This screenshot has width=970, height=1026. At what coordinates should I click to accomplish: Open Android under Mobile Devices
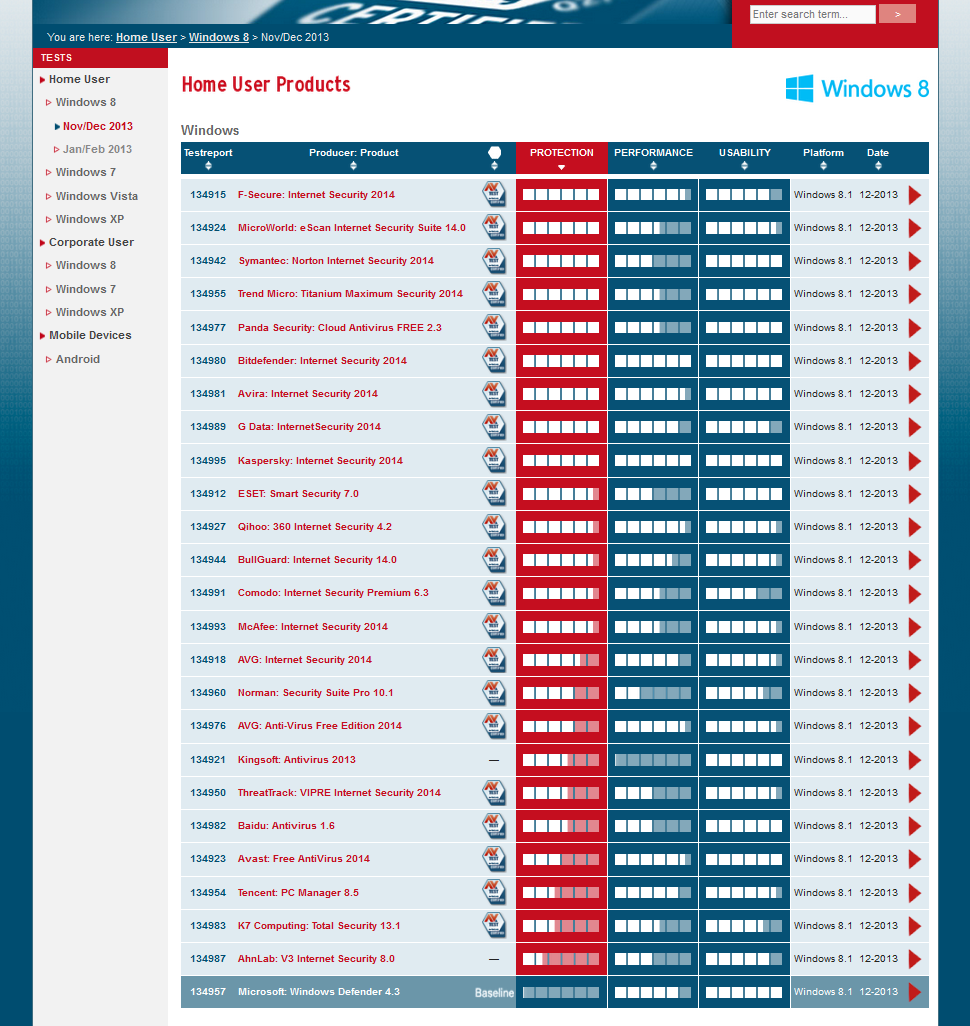point(77,359)
